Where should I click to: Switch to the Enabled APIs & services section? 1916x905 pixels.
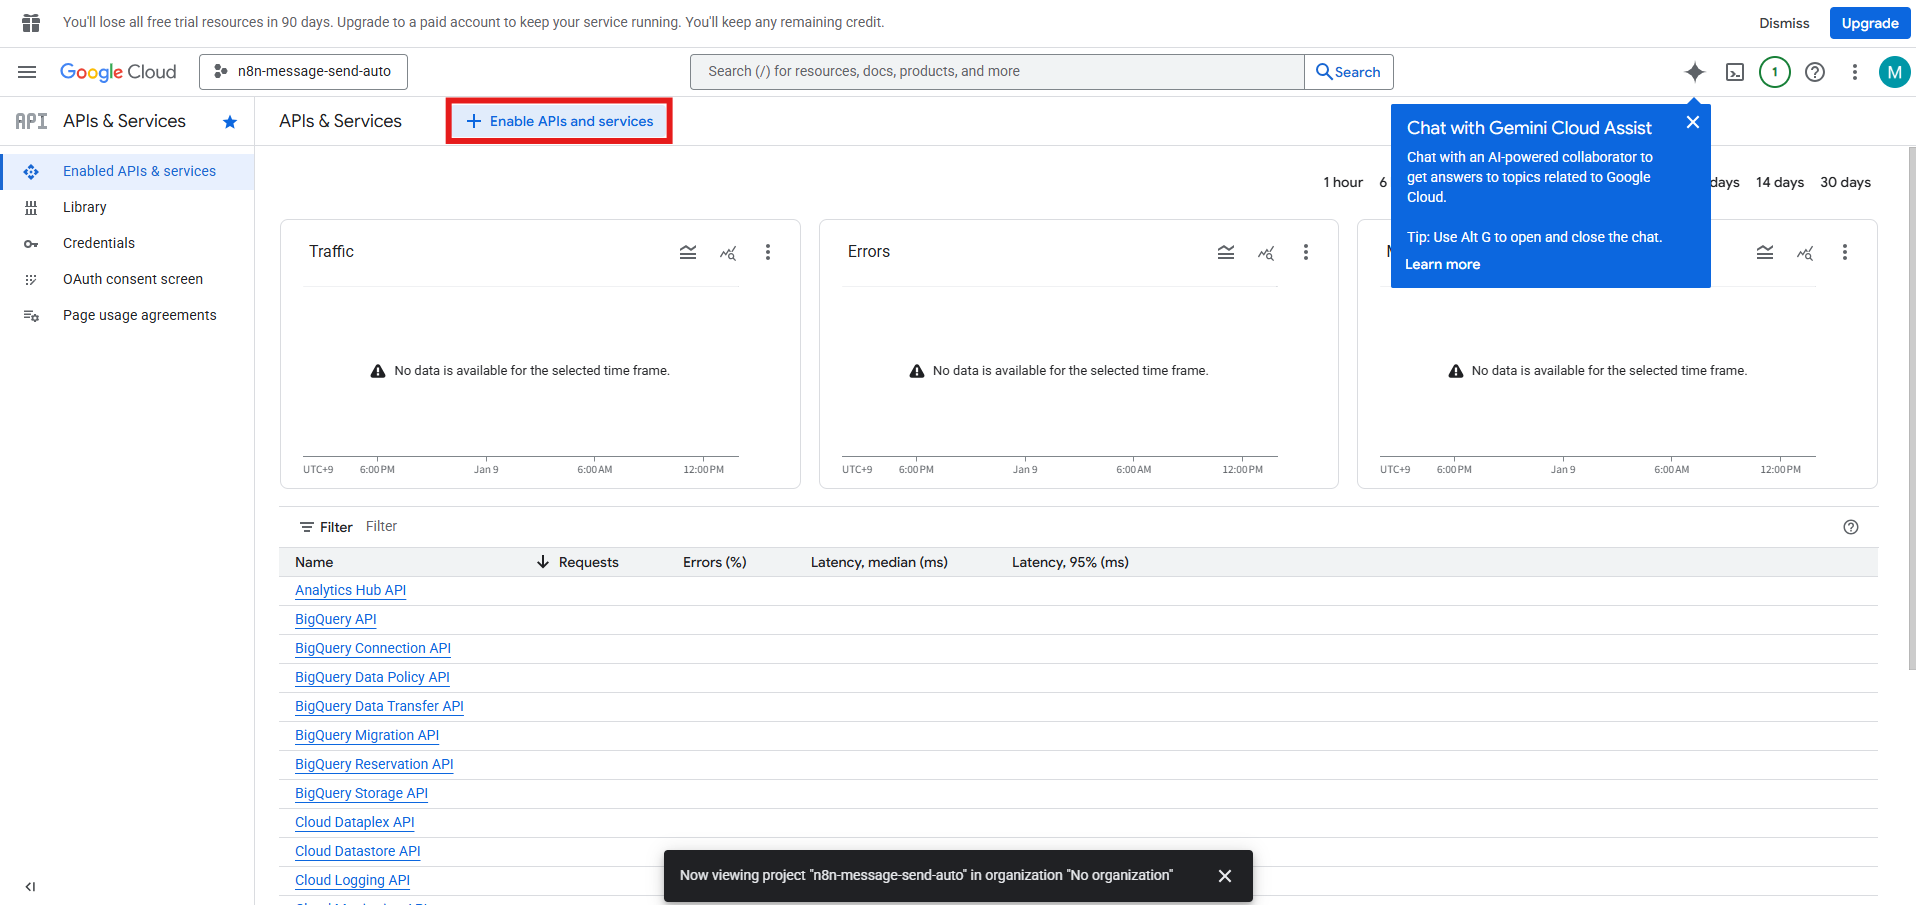tap(139, 171)
